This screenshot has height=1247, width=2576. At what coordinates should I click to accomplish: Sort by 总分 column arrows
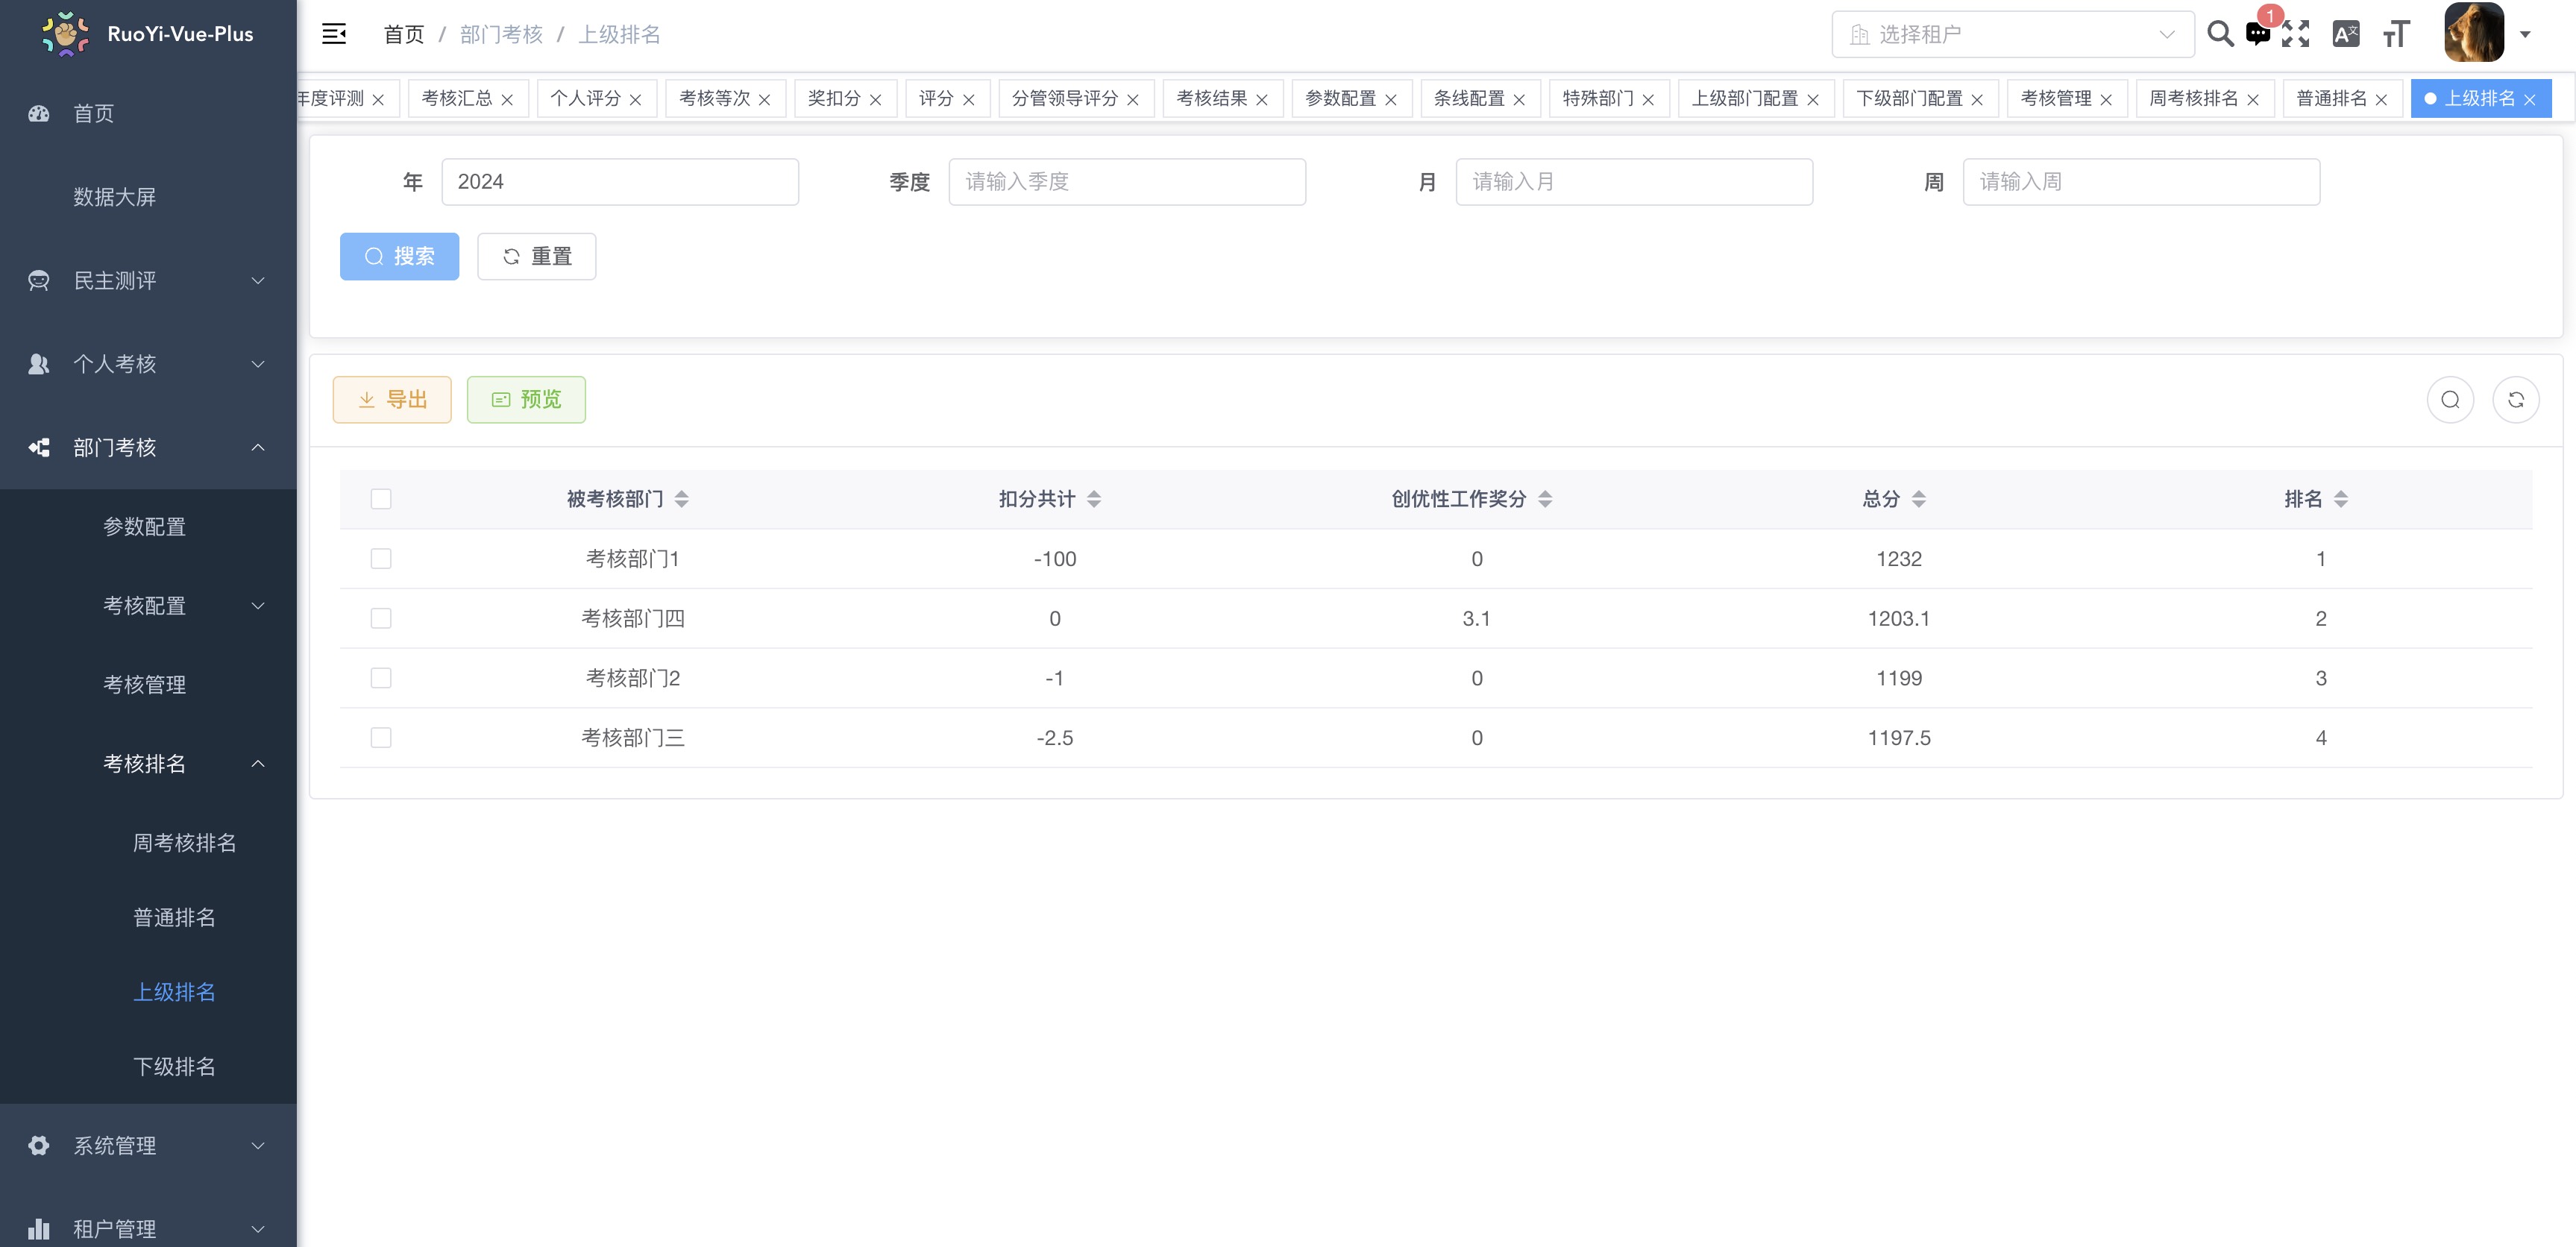1918,499
